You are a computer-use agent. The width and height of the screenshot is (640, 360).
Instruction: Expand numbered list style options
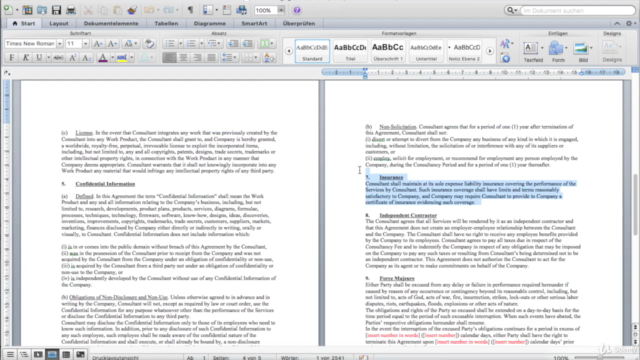[x=201, y=44]
